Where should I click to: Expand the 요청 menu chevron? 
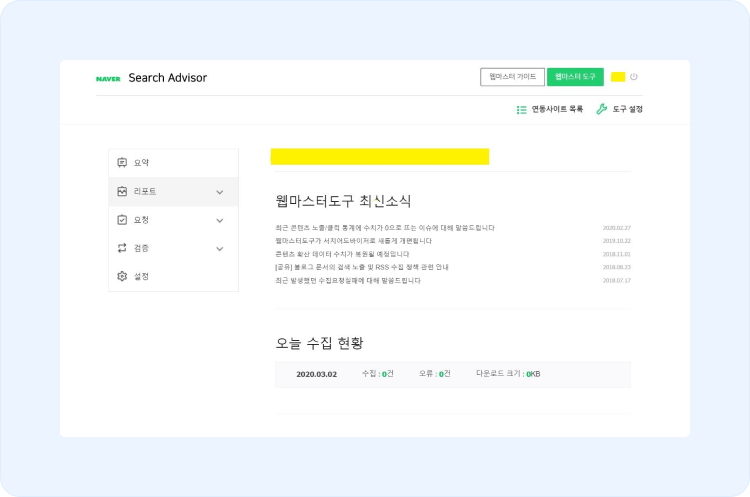pyautogui.click(x=220, y=220)
